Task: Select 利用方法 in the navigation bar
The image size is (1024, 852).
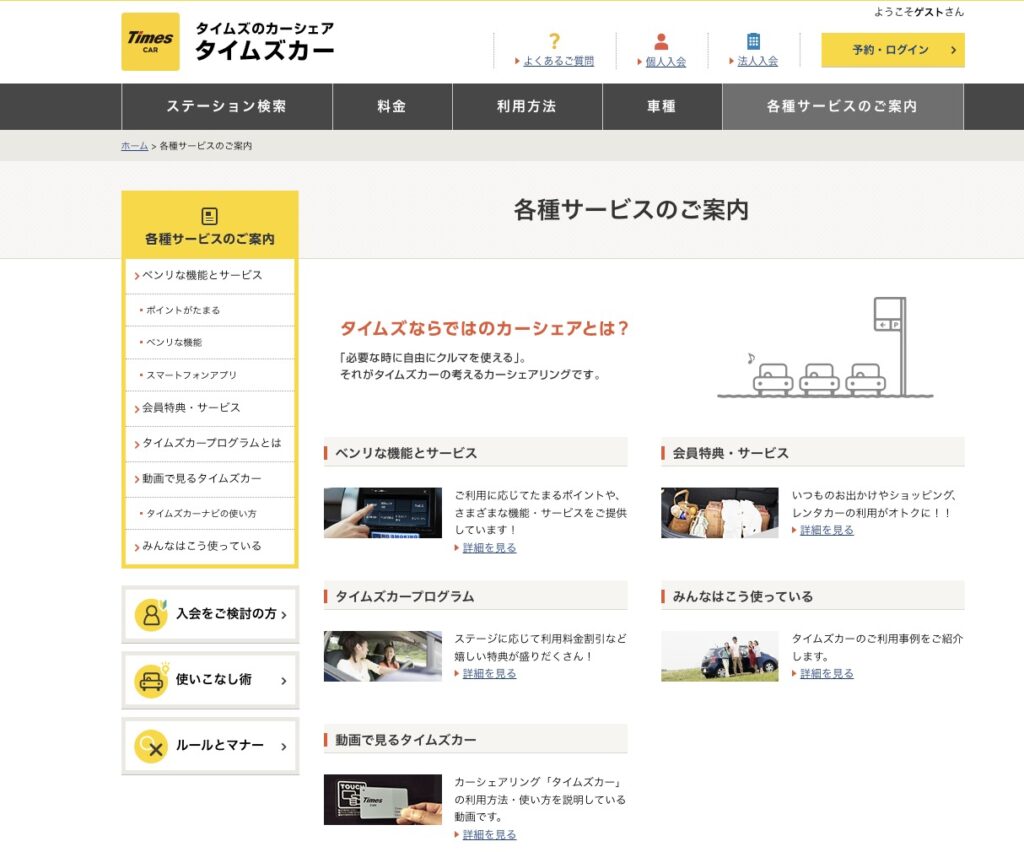Action: (527, 106)
